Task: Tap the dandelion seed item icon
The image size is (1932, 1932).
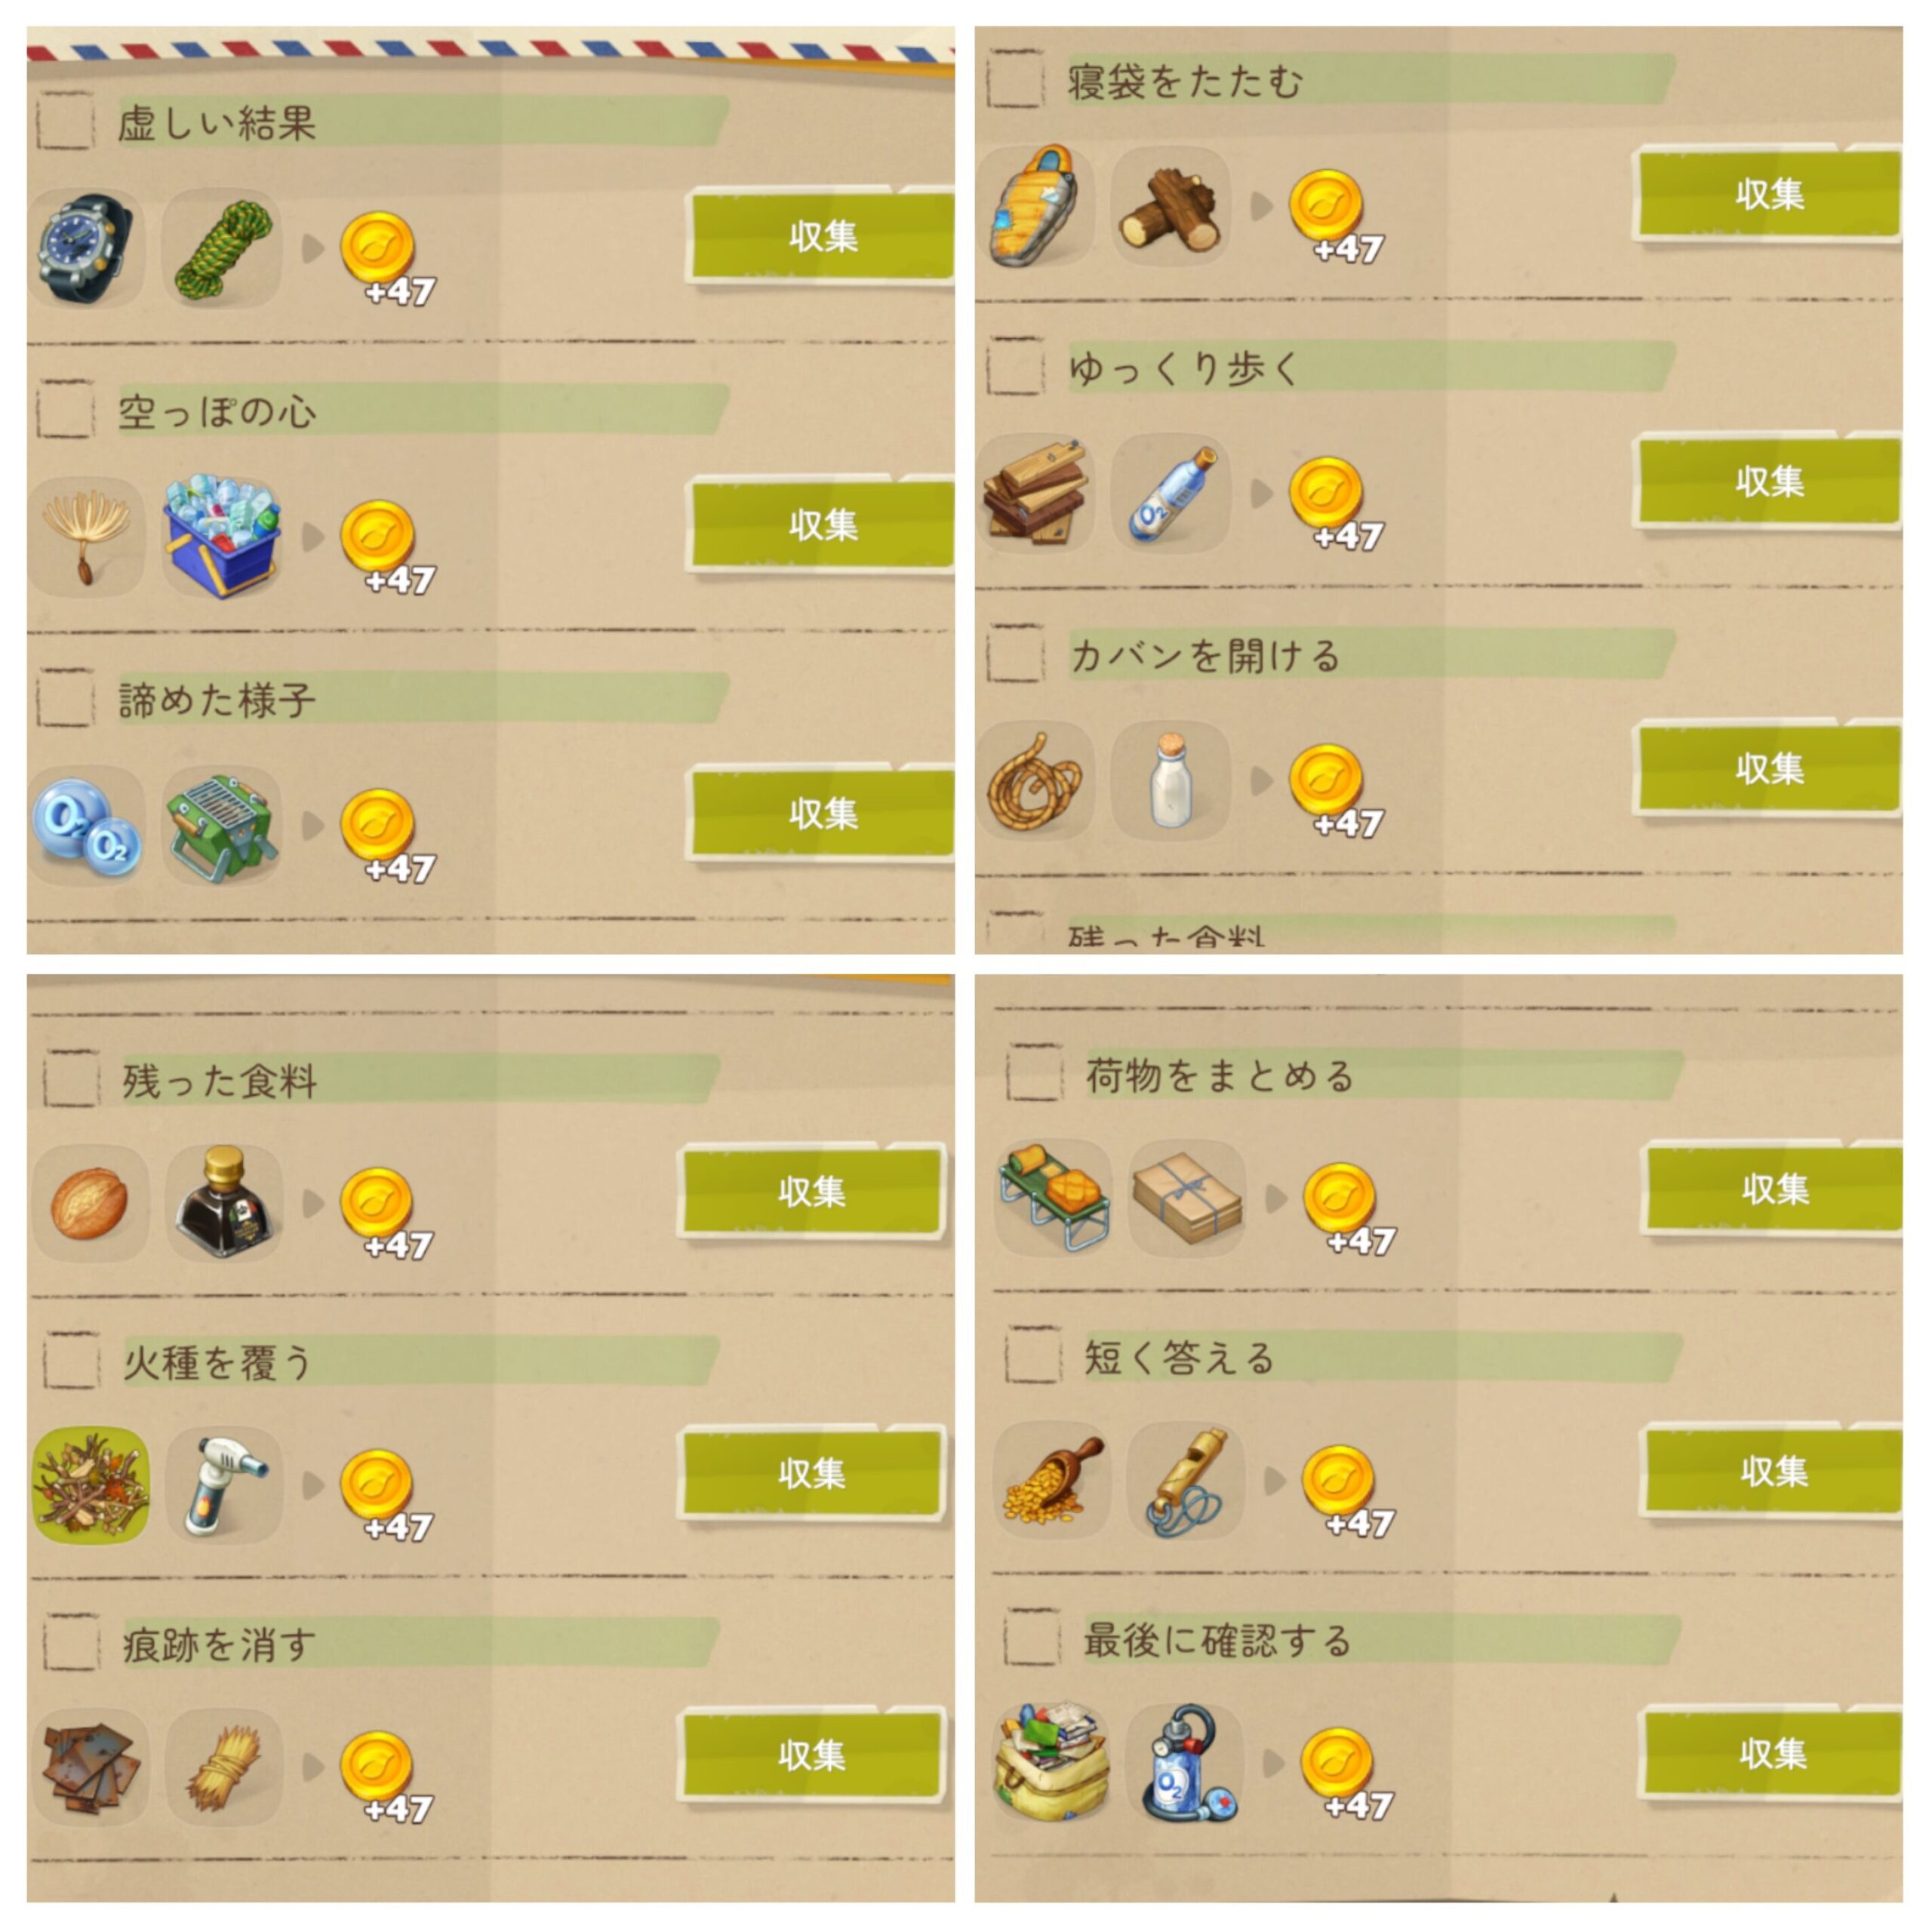Action: click(x=86, y=536)
